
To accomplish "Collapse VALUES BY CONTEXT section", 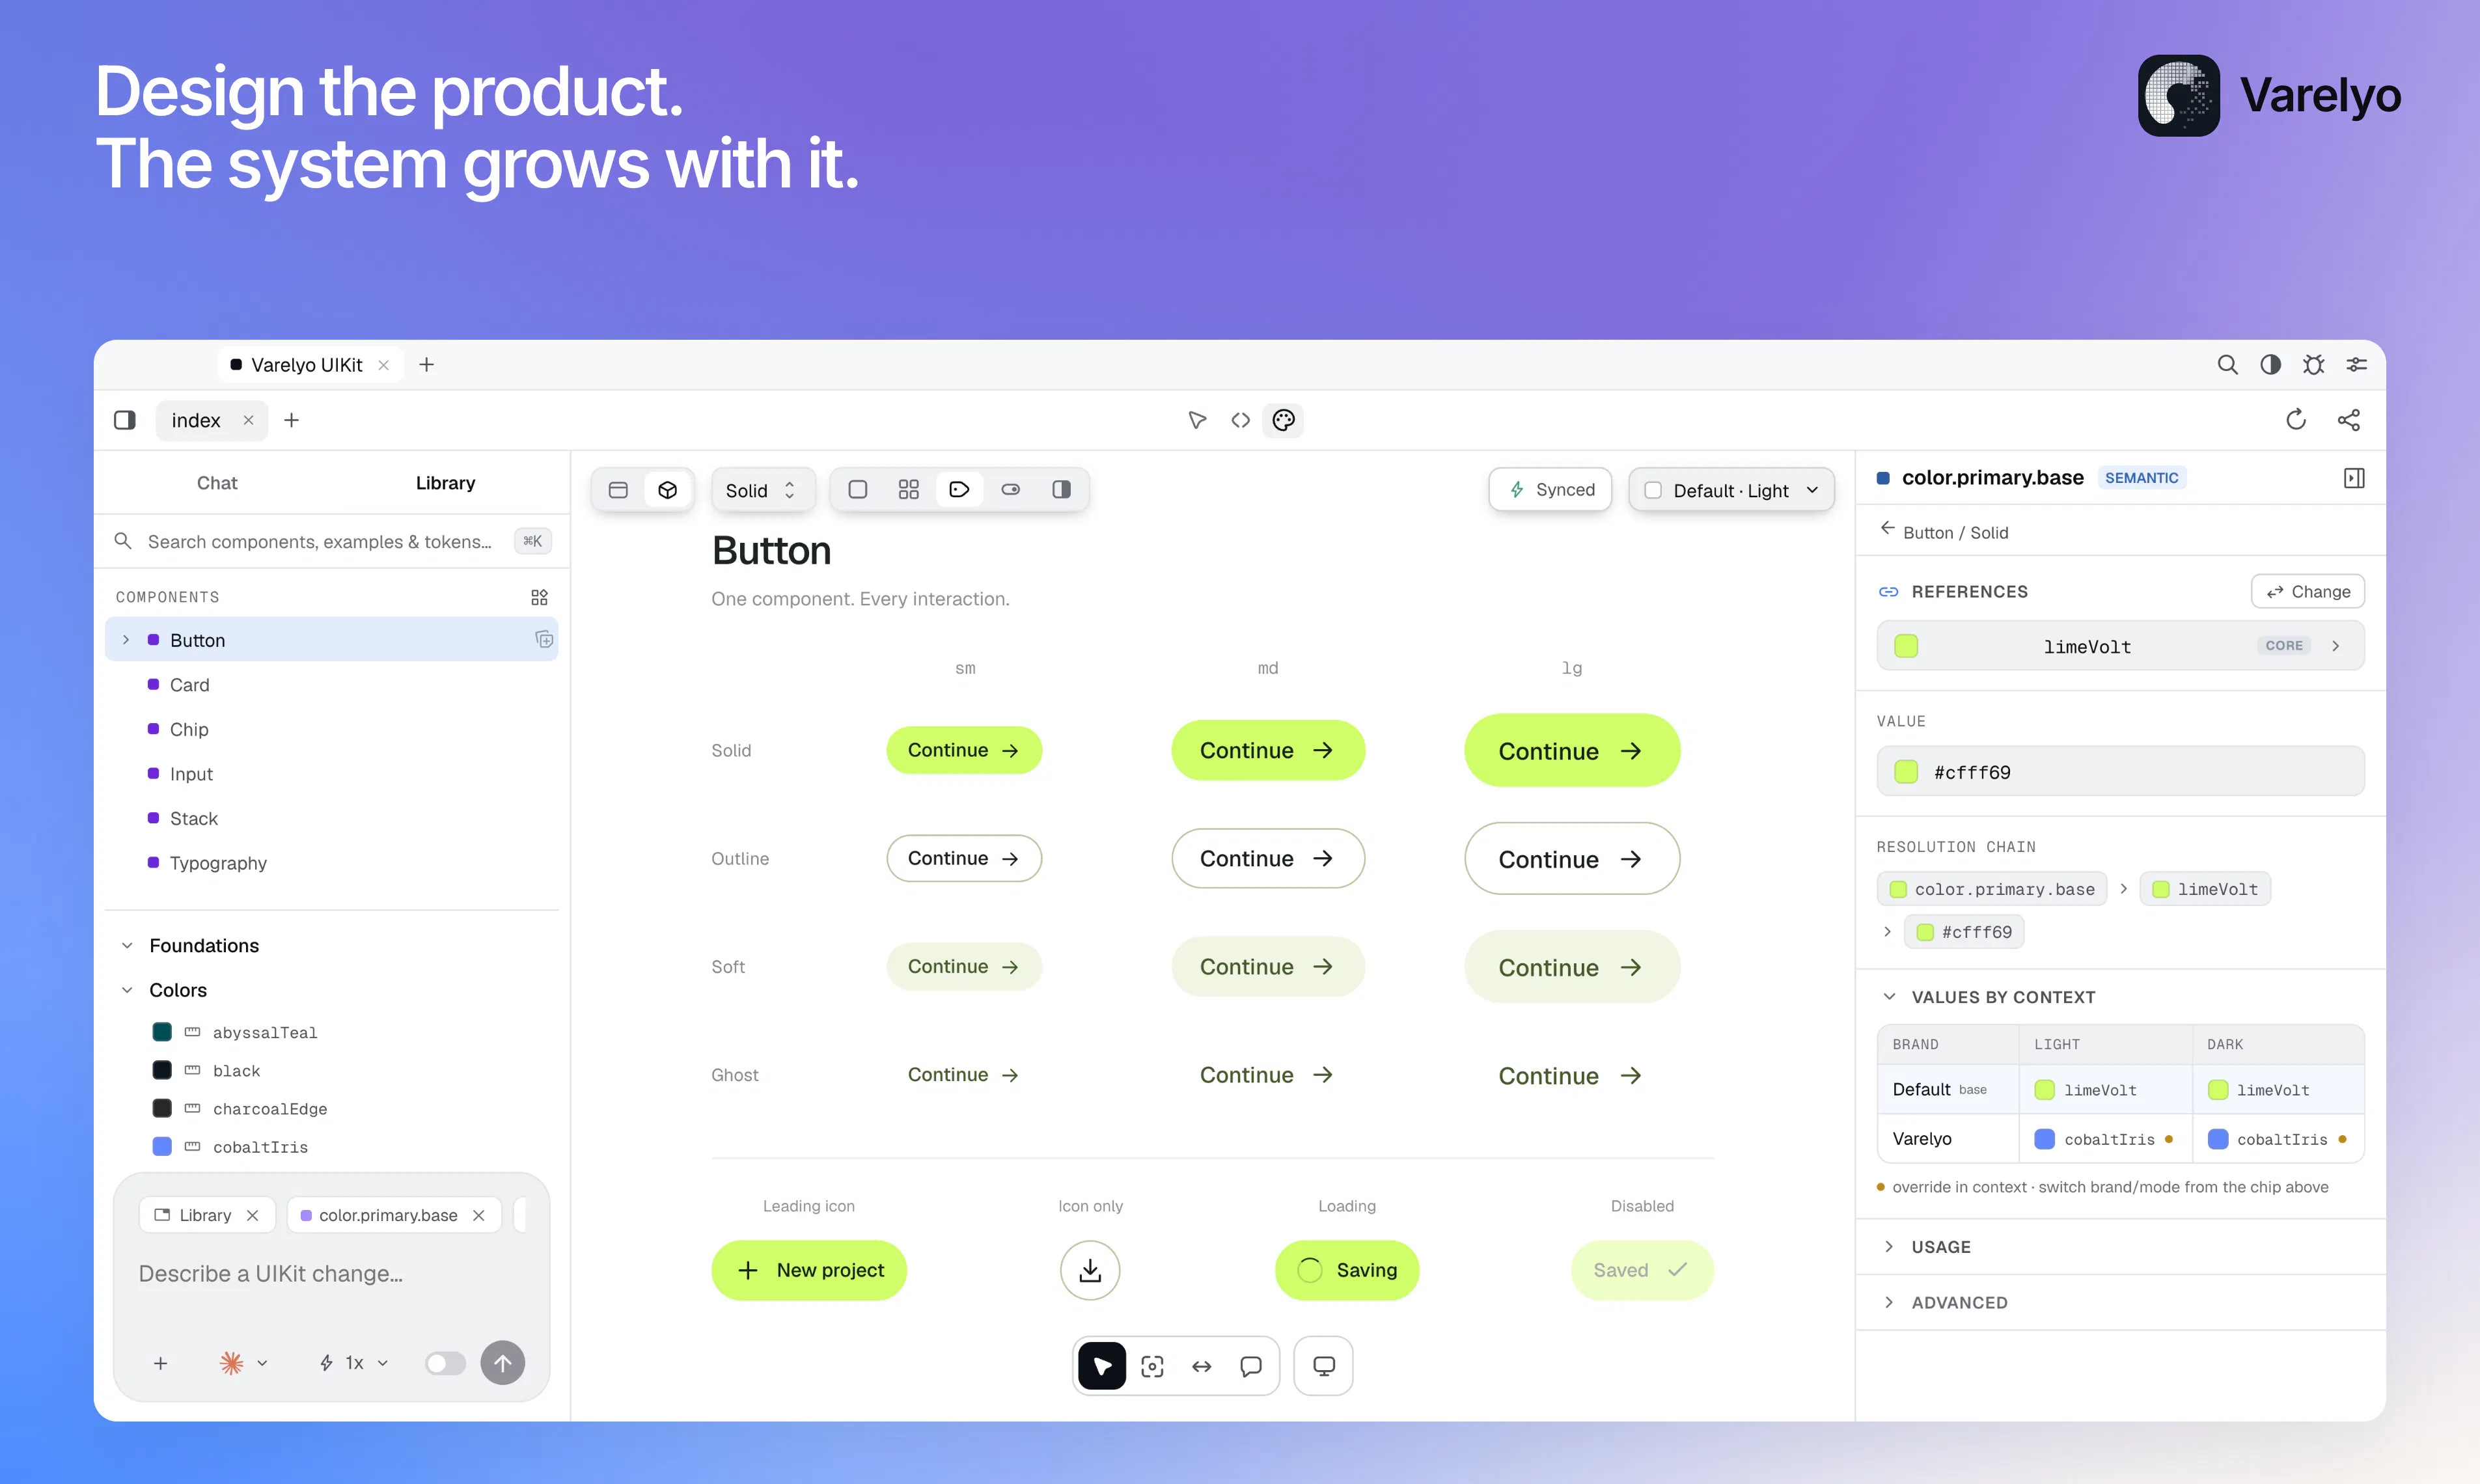I will coord(1889,997).
